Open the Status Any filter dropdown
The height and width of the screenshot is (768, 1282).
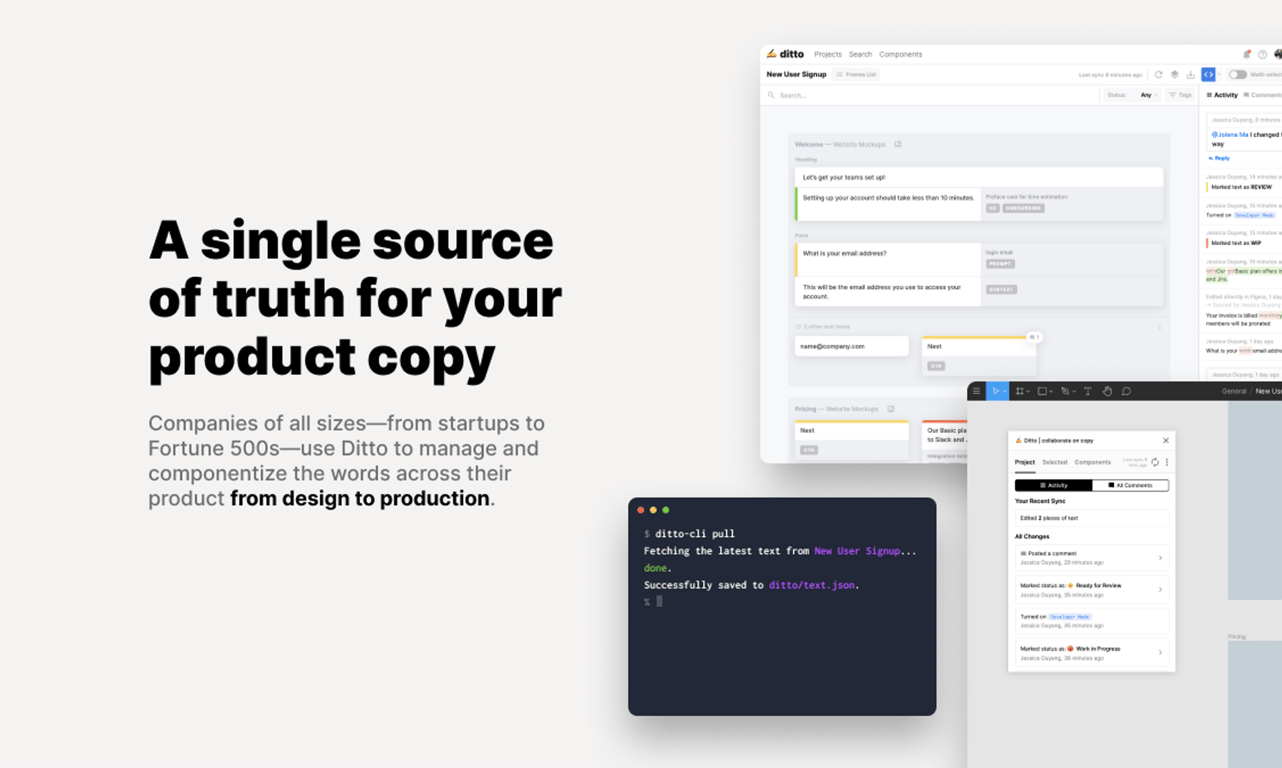point(1143,94)
